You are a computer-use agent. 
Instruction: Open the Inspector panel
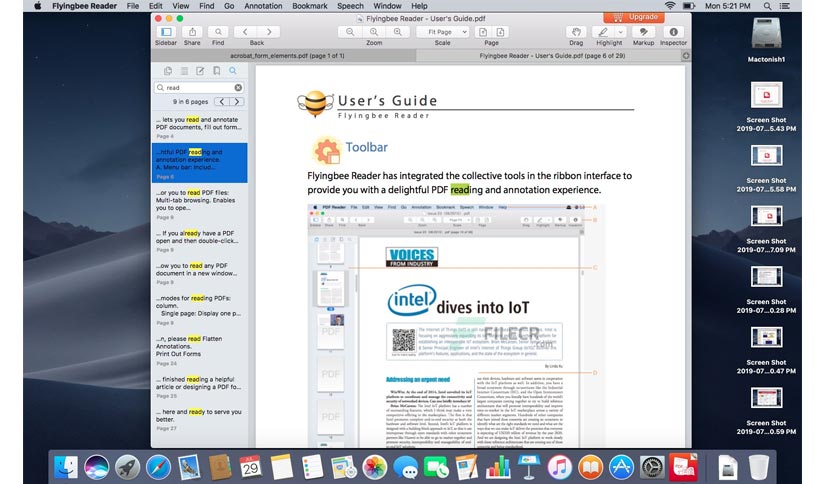[673, 32]
